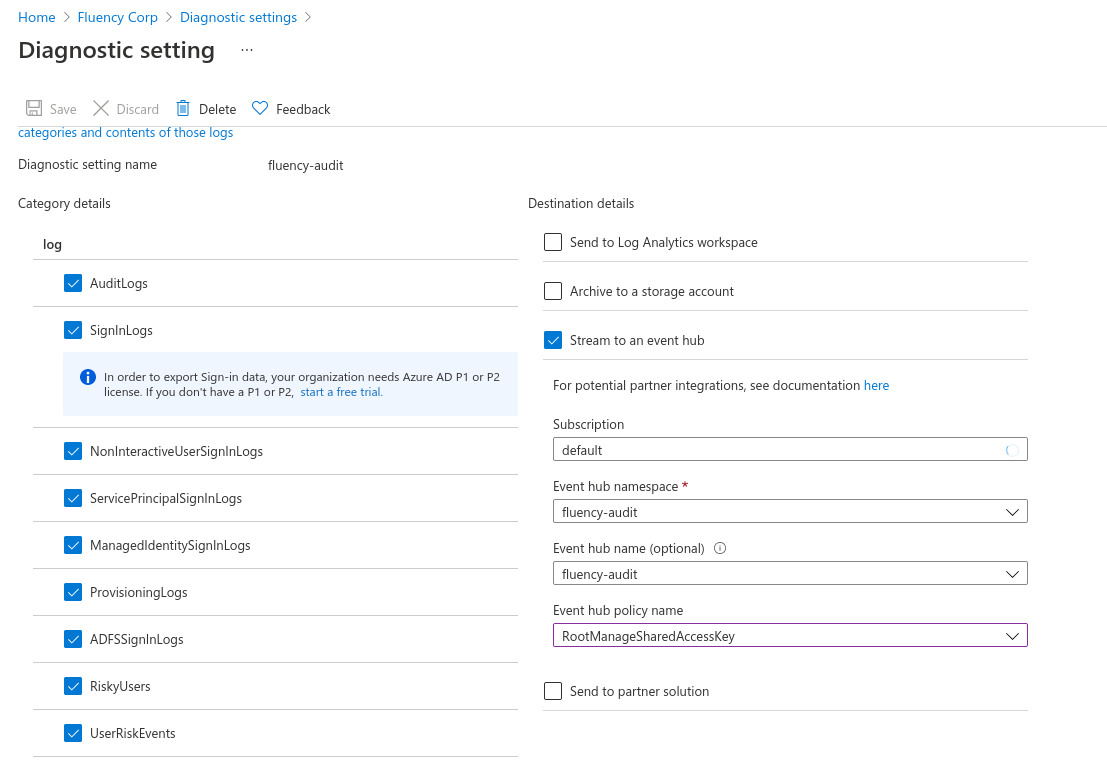The height and width of the screenshot is (766, 1107).
Task: Uncheck the ADFSSignInLogs checkbox
Action: click(x=73, y=639)
